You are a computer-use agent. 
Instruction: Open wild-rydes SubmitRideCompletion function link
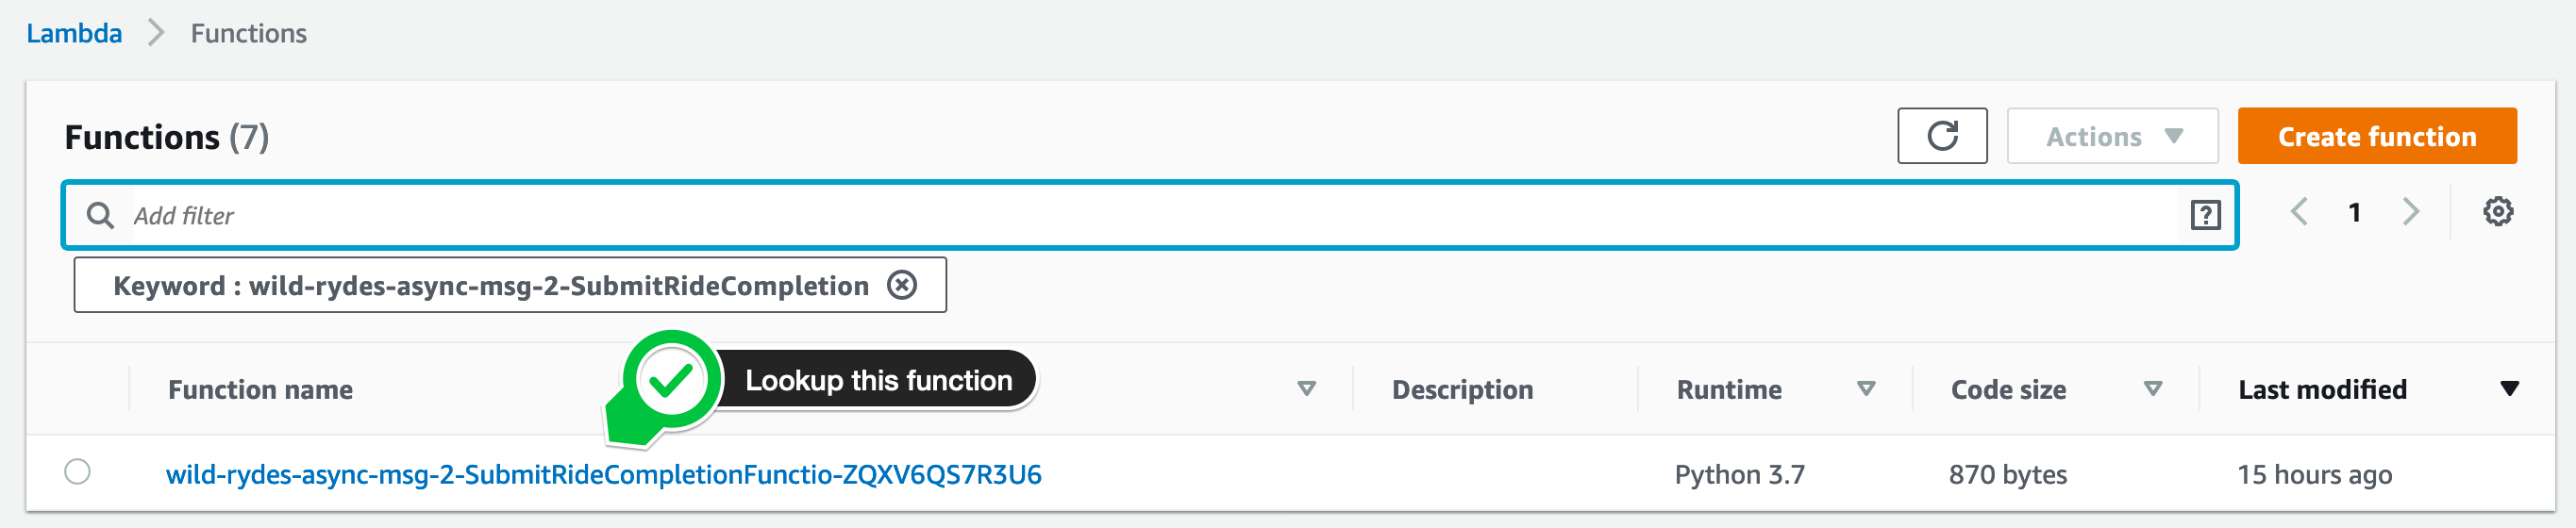(603, 474)
